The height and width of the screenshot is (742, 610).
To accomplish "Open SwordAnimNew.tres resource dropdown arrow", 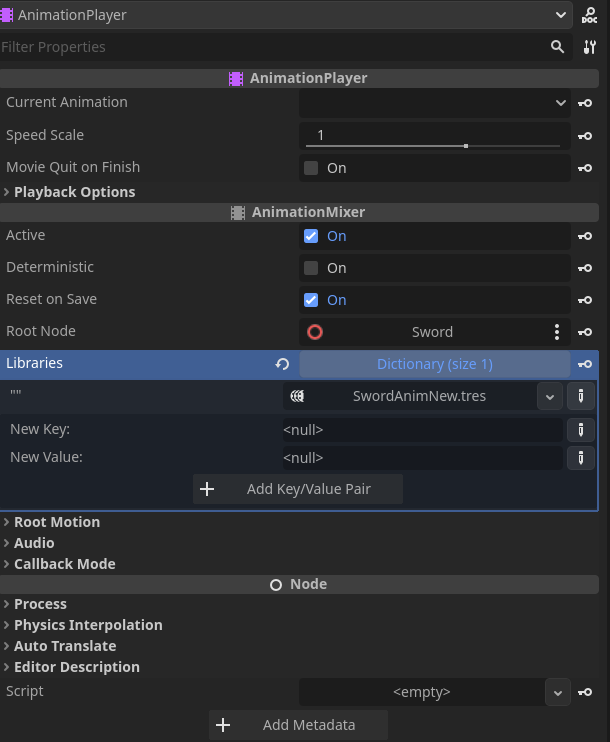I will pyautogui.click(x=550, y=397).
